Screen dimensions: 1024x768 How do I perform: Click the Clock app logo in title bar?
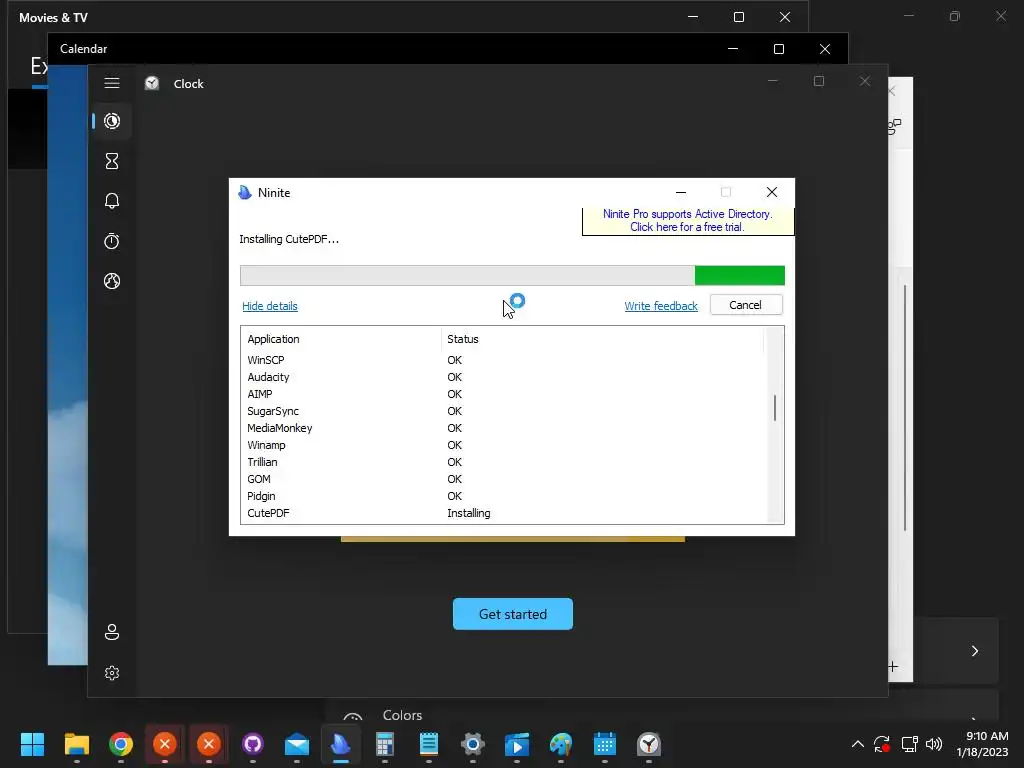152,83
